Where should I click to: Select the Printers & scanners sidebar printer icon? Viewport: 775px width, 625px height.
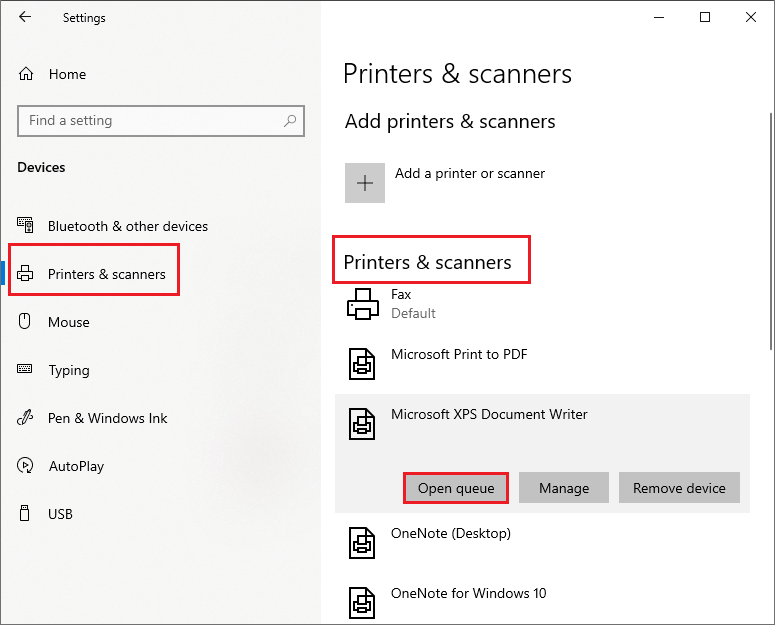click(x=25, y=273)
